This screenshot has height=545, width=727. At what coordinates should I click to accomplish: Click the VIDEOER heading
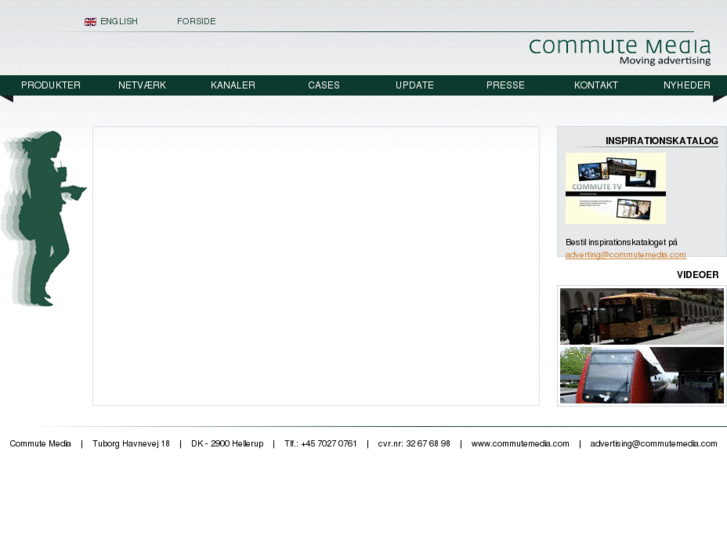click(x=697, y=275)
